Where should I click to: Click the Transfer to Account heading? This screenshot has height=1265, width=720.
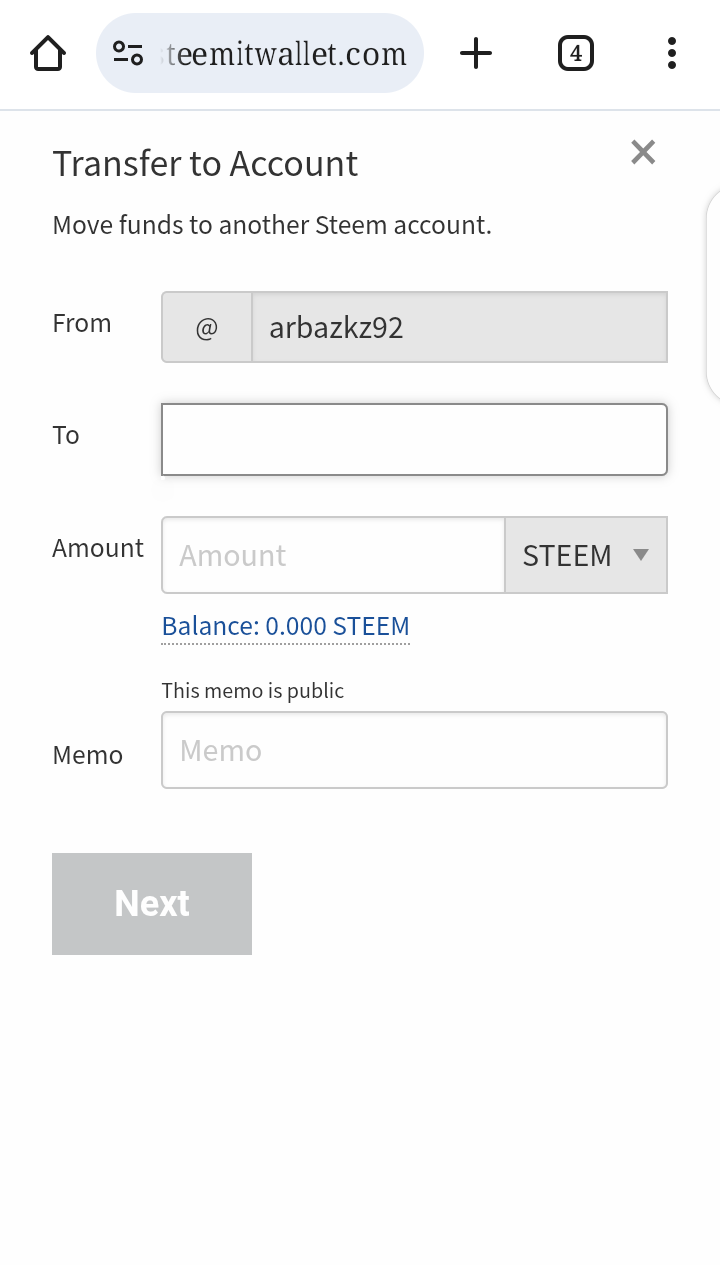205,163
